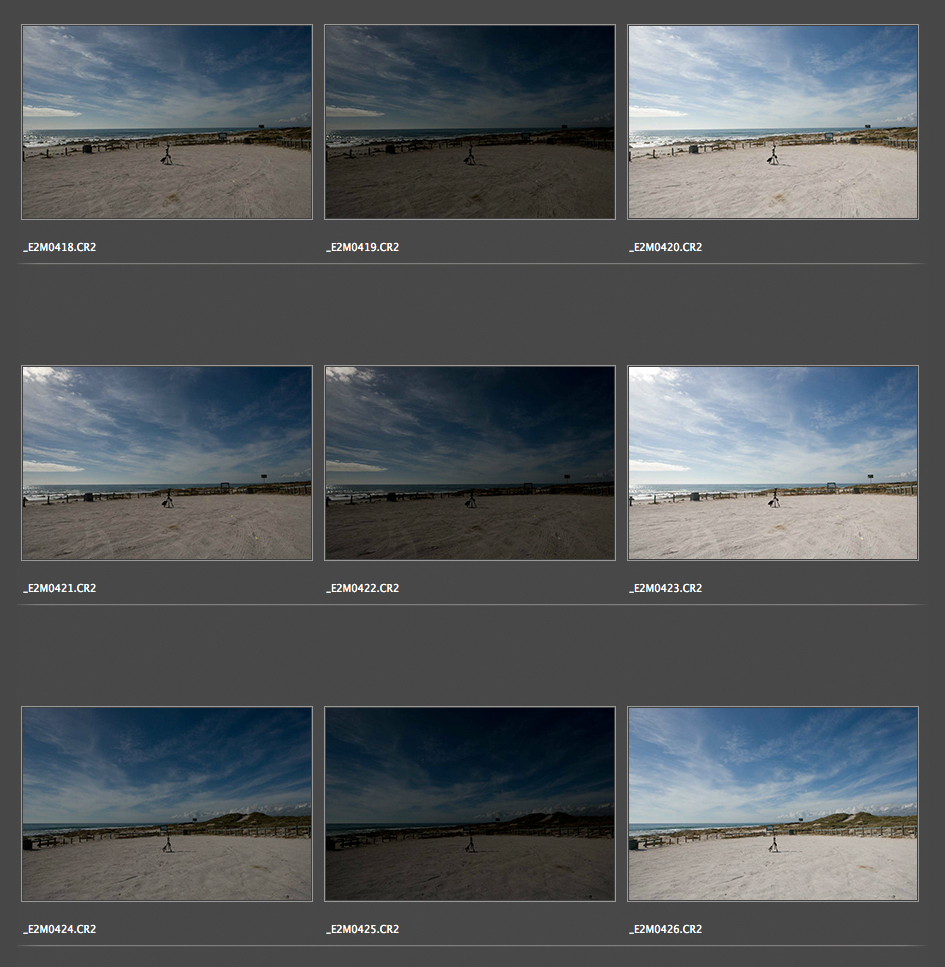Click the filename _E2M0421.CR2
Image resolution: width=945 pixels, height=967 pixels.
pyautogui.click(x=60, y=588)
